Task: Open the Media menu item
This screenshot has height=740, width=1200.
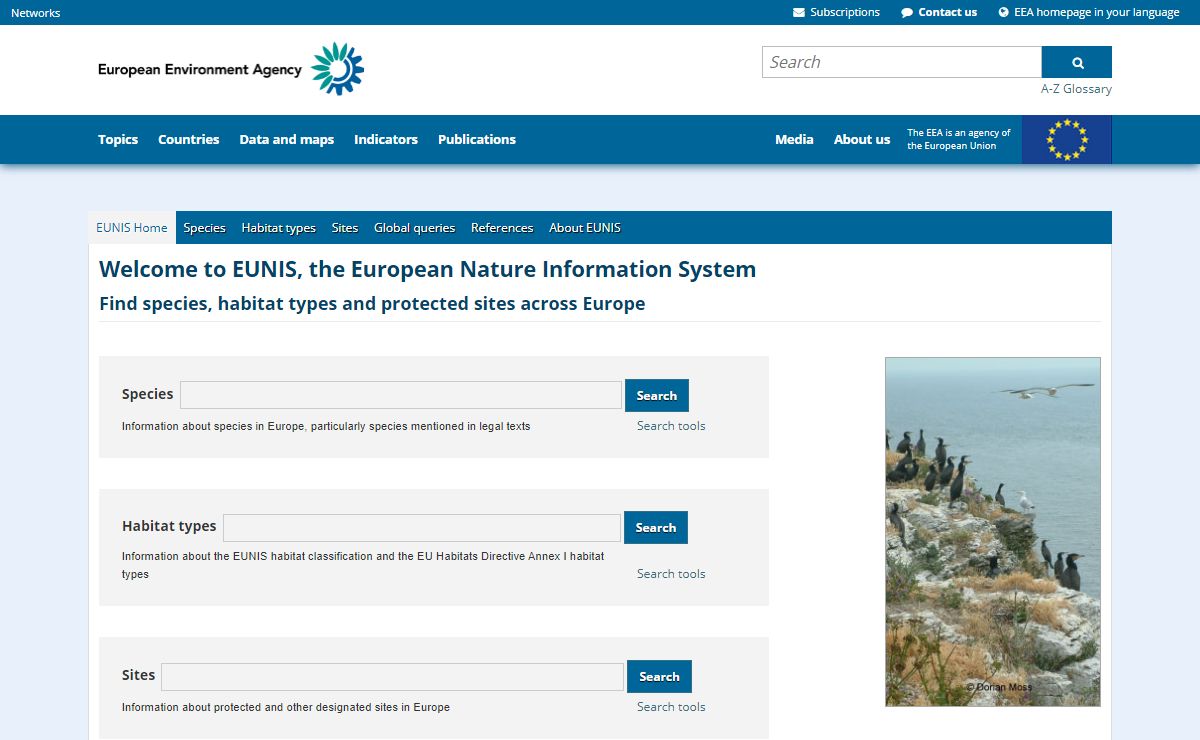Action: click(794, 140)
